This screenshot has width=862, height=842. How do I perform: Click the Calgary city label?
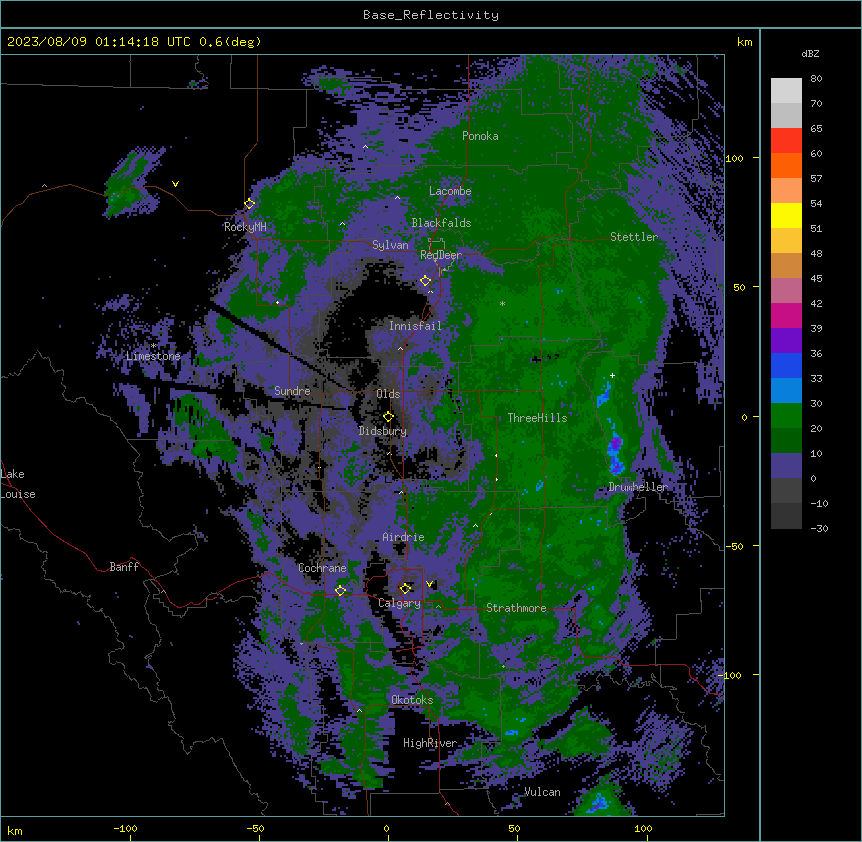[x=399, y=603]
